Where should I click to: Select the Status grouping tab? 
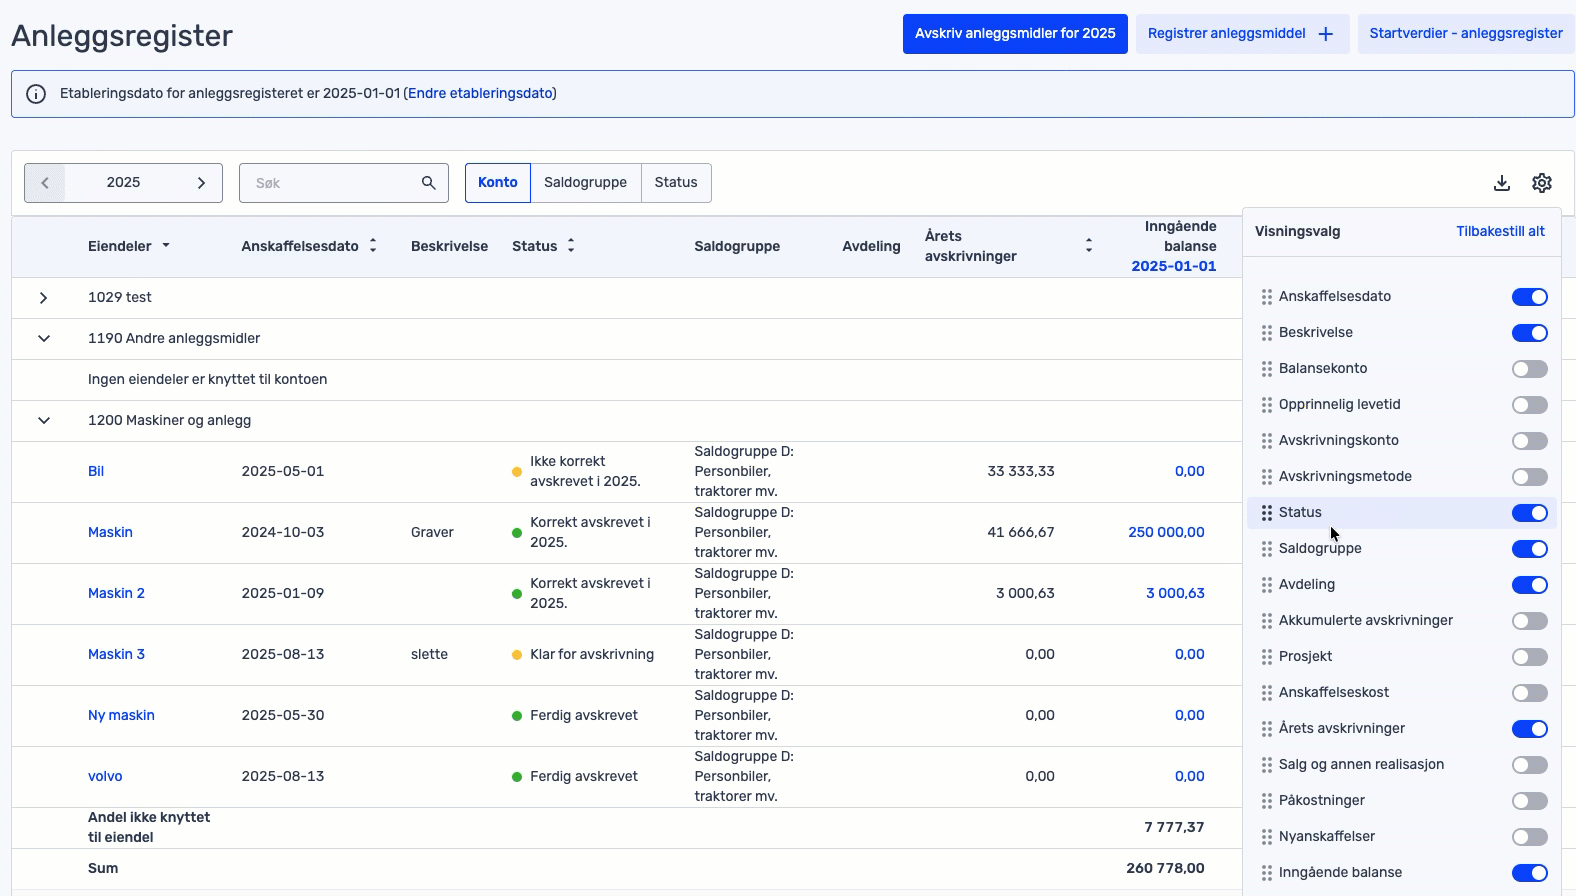[x=676, y=183]
